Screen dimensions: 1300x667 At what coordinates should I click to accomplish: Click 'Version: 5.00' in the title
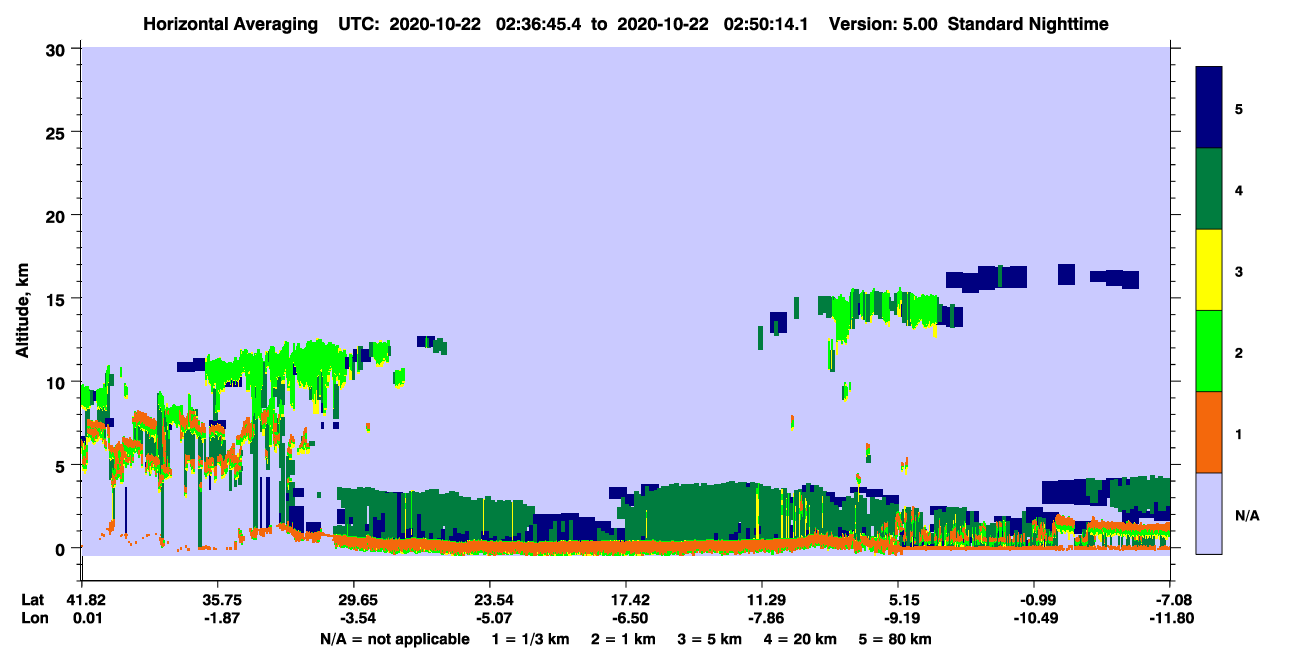point(883,23)
